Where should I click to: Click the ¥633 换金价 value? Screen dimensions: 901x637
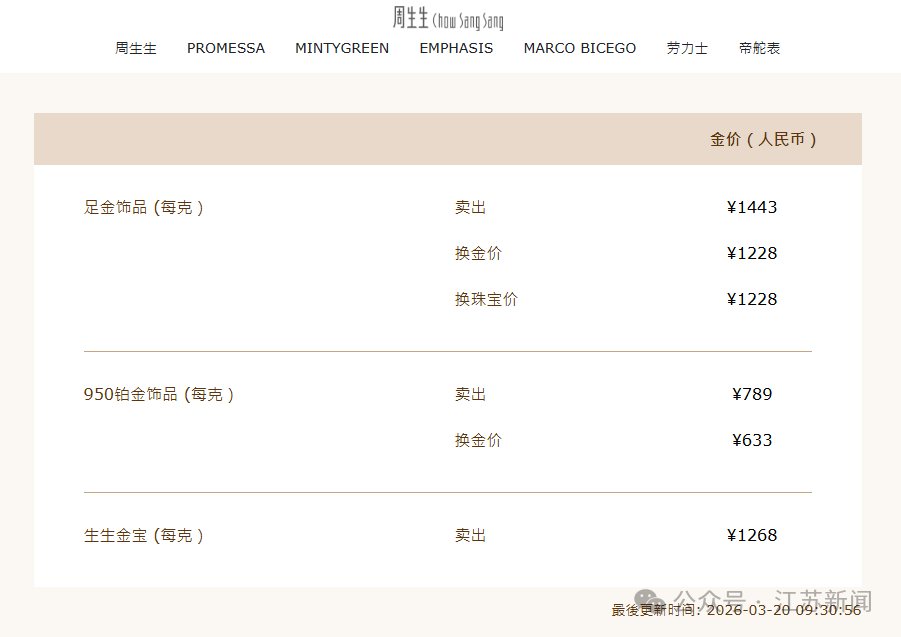(753, 440)
